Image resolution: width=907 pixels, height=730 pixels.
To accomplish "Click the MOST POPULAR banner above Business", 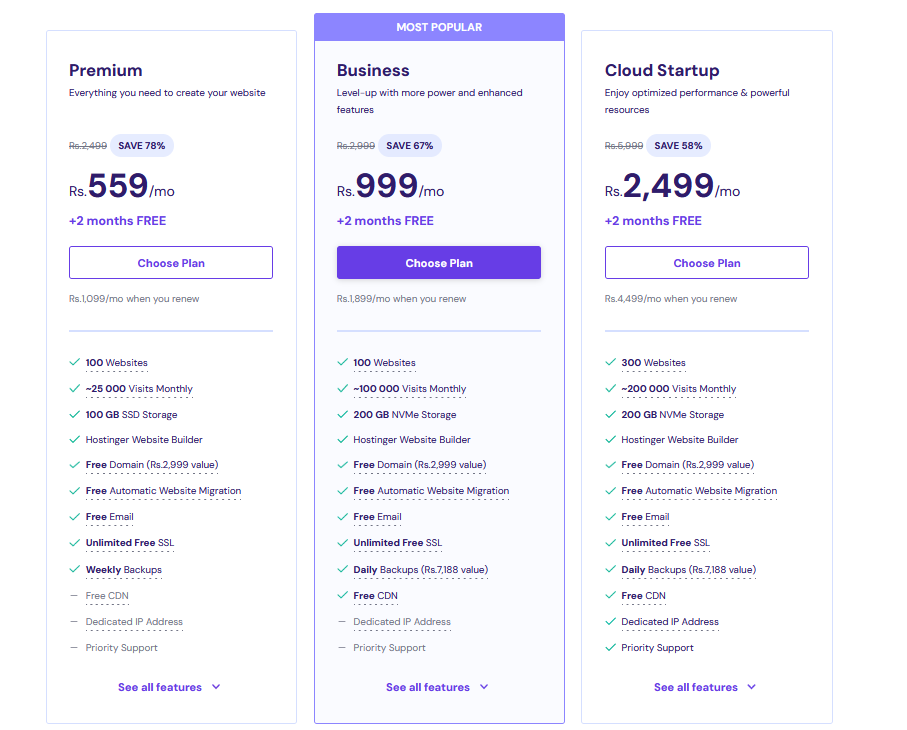I will pos(439,27).
